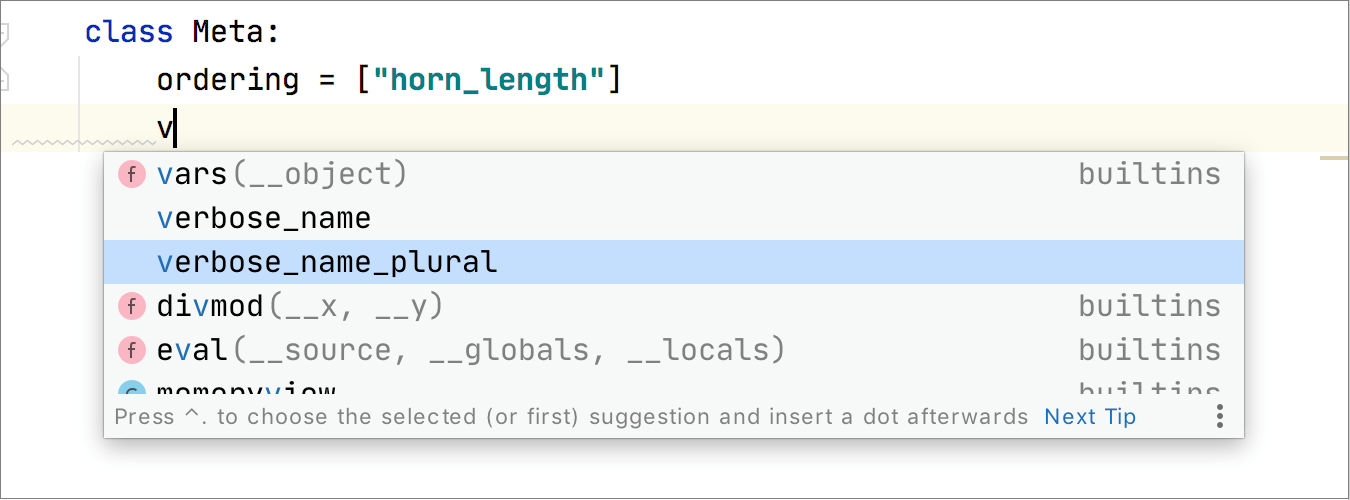Click the ordering variable name
Screen dimensions: 1350x500
228,78
